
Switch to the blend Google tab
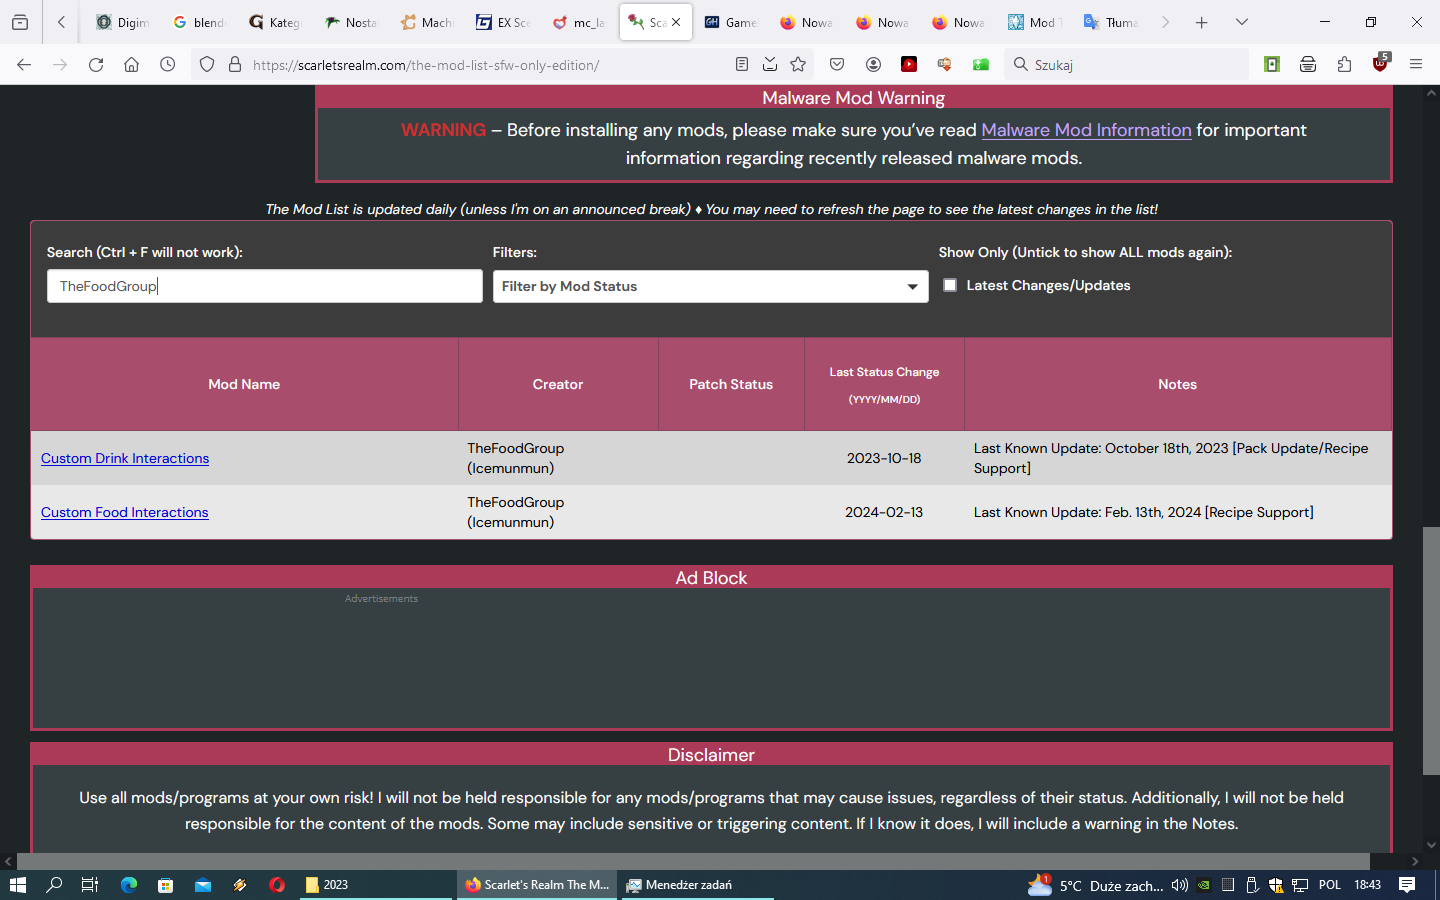(199, 22)
